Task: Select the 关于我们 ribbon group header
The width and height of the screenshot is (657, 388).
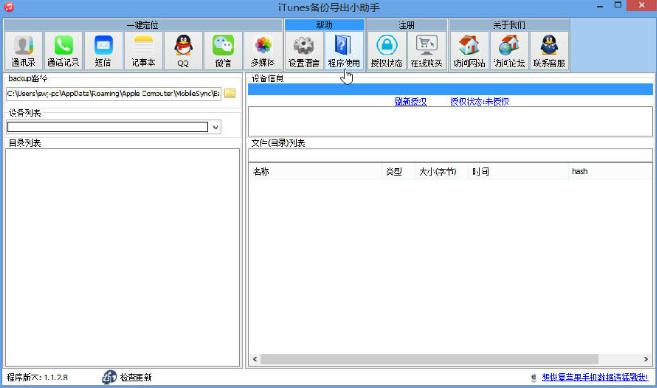Action: coord(509,25)
